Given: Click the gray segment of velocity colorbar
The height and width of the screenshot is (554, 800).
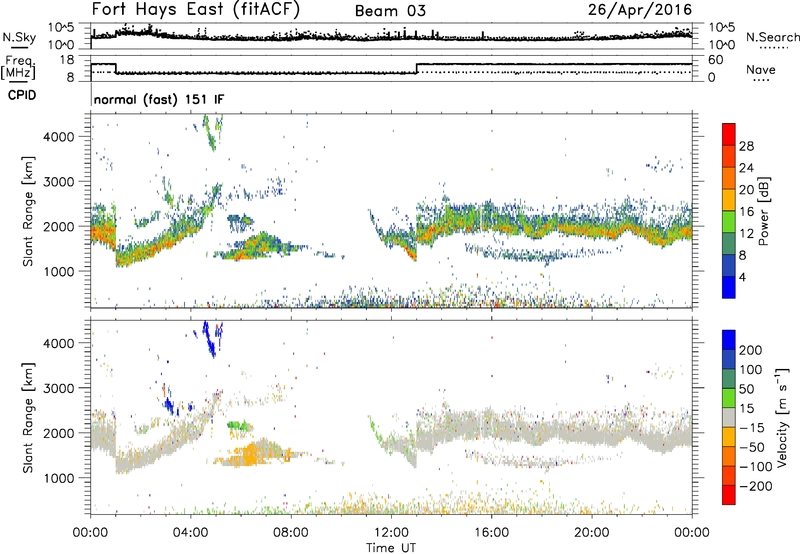Looking at the screenshot, I should click(x=729, y=418).
